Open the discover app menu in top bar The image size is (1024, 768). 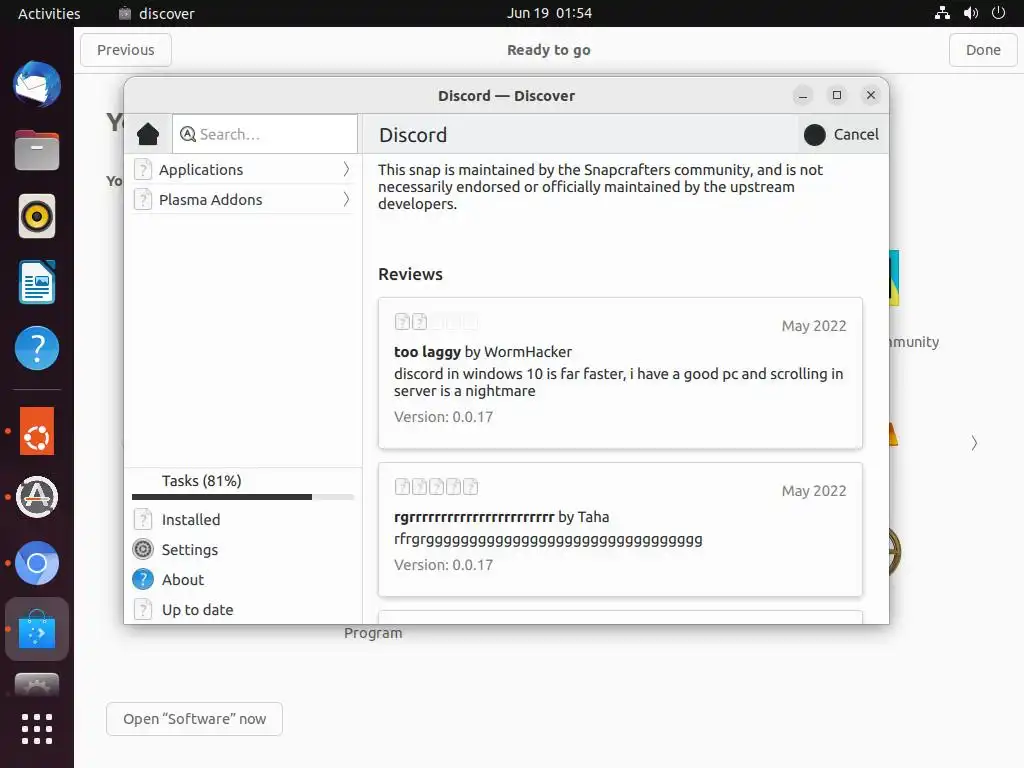click(157, 13)
